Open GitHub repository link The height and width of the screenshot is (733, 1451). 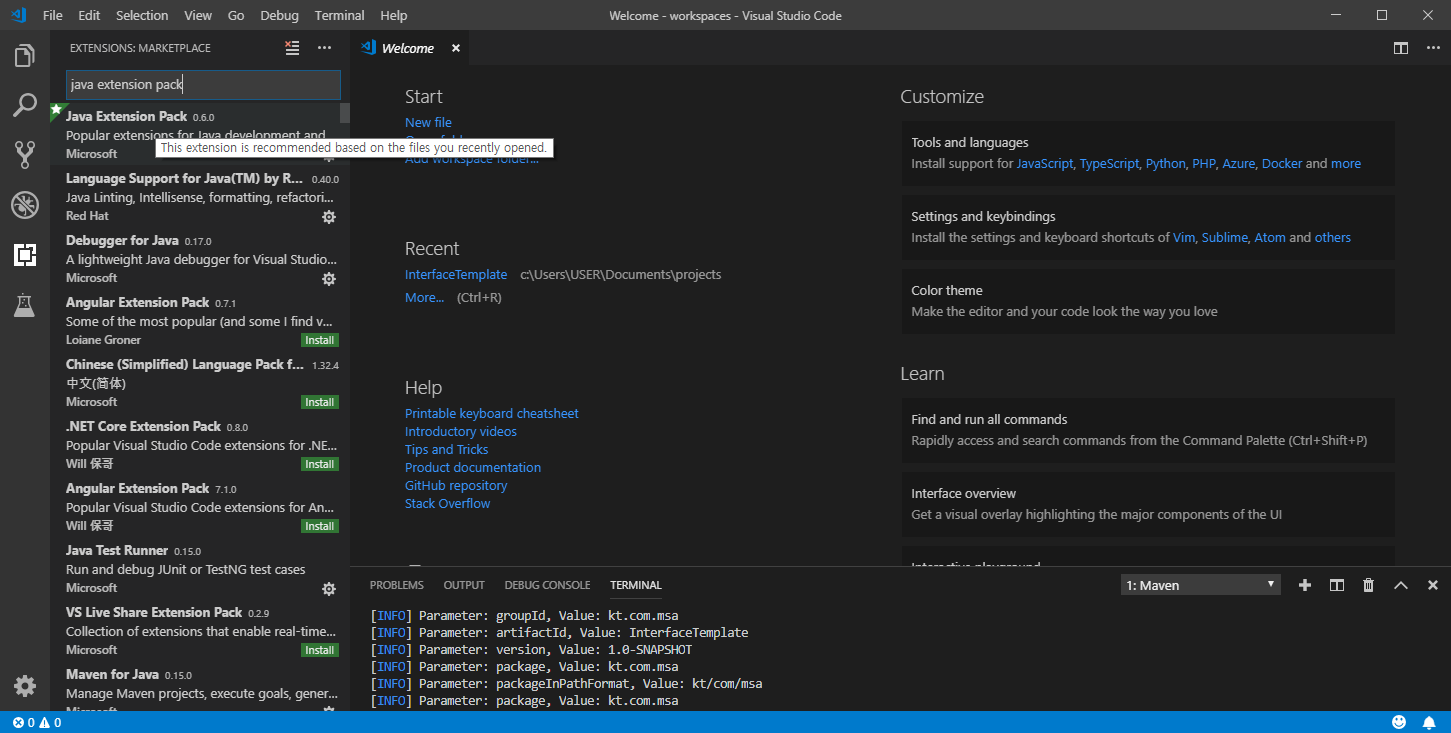(456, 485)
